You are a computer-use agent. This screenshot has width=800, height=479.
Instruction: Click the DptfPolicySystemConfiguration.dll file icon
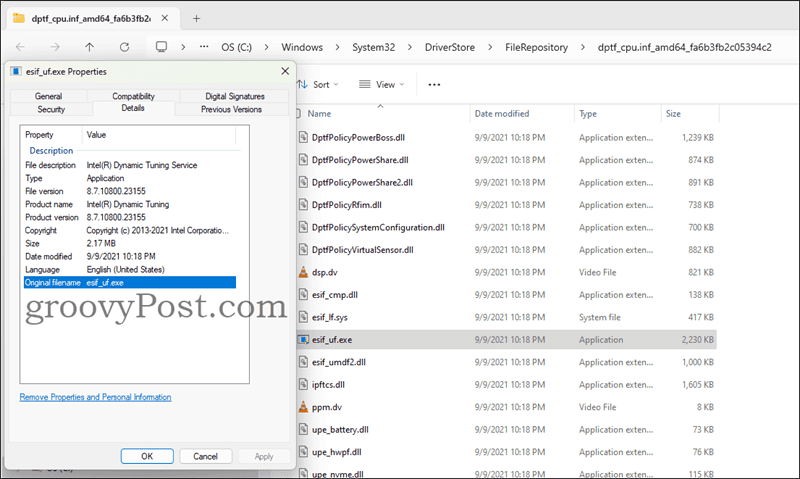pyautogui.click(x=303, y=227)
